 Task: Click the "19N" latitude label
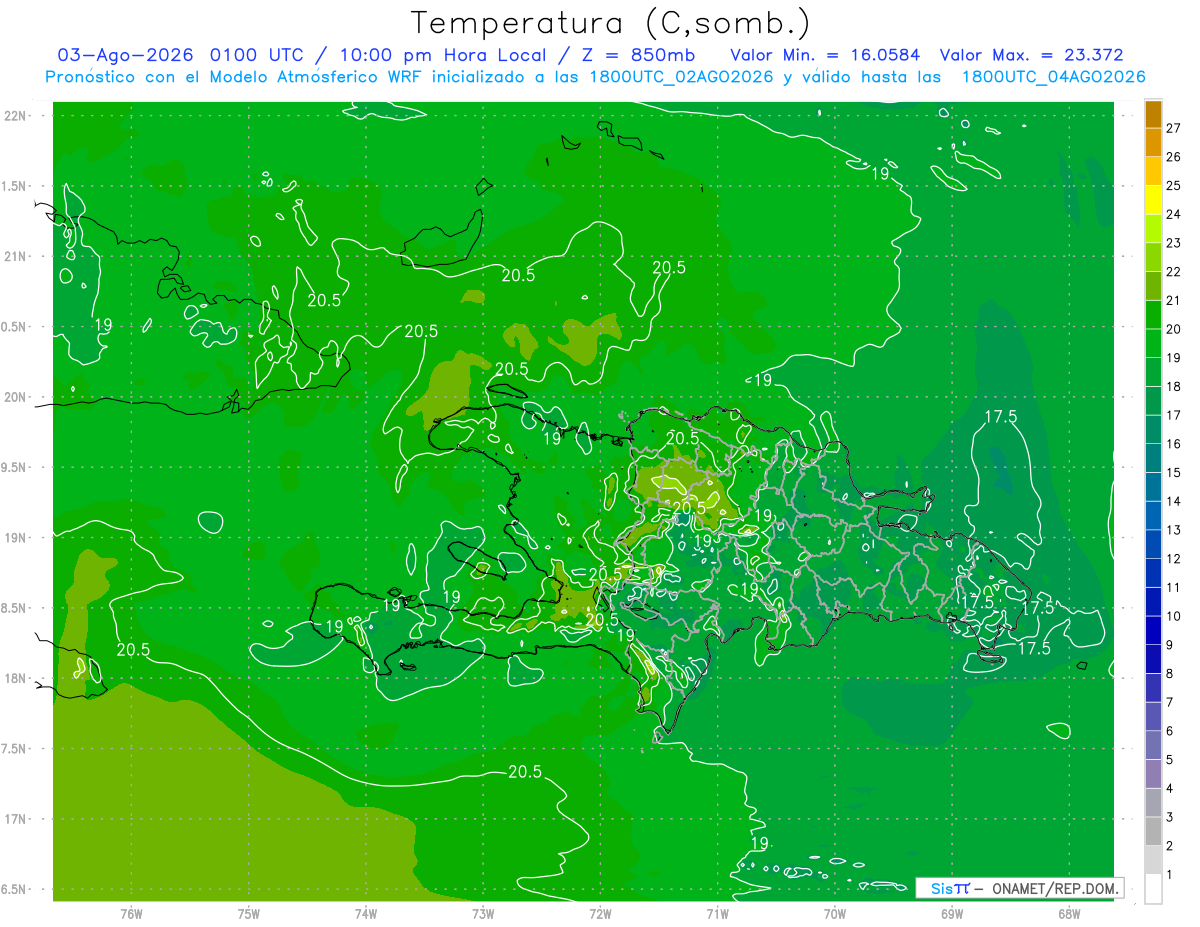(16, 537)
